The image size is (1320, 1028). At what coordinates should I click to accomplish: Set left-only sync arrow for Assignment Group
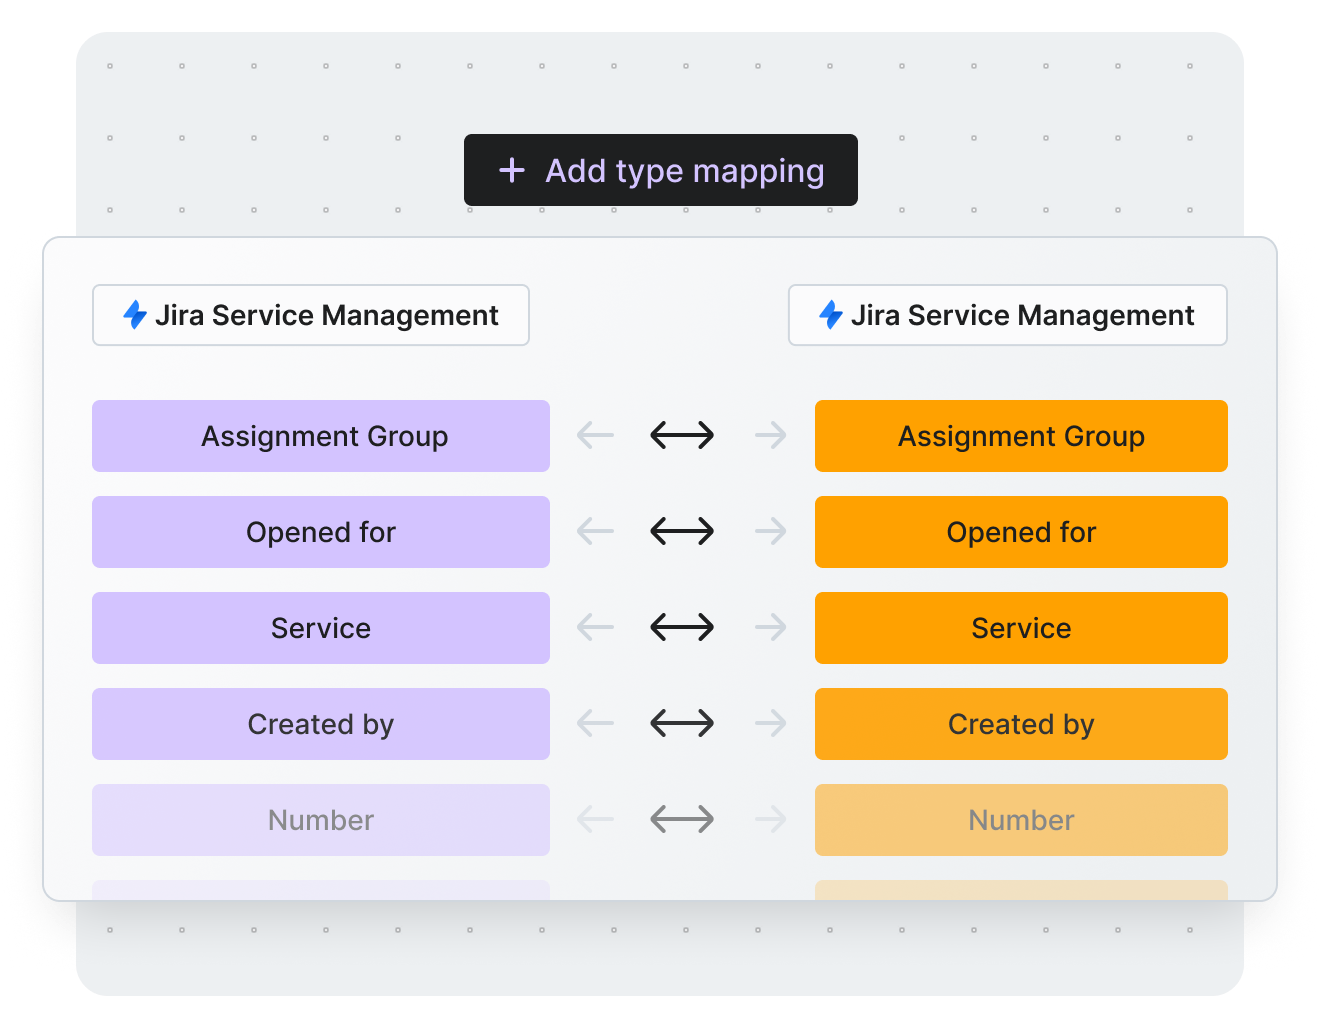(595, 435)
